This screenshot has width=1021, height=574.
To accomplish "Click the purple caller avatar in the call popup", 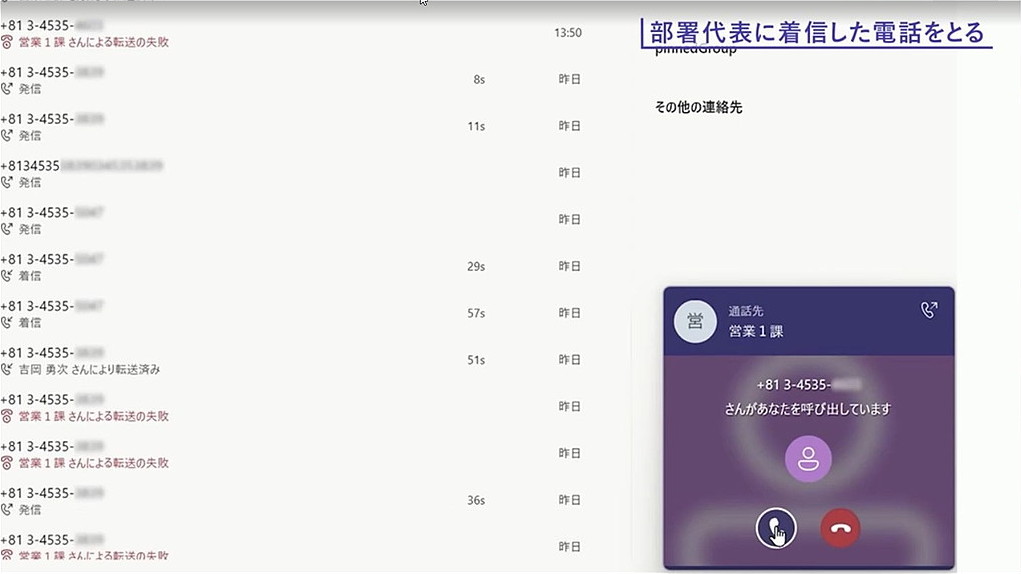I will (x=808, y=459).
